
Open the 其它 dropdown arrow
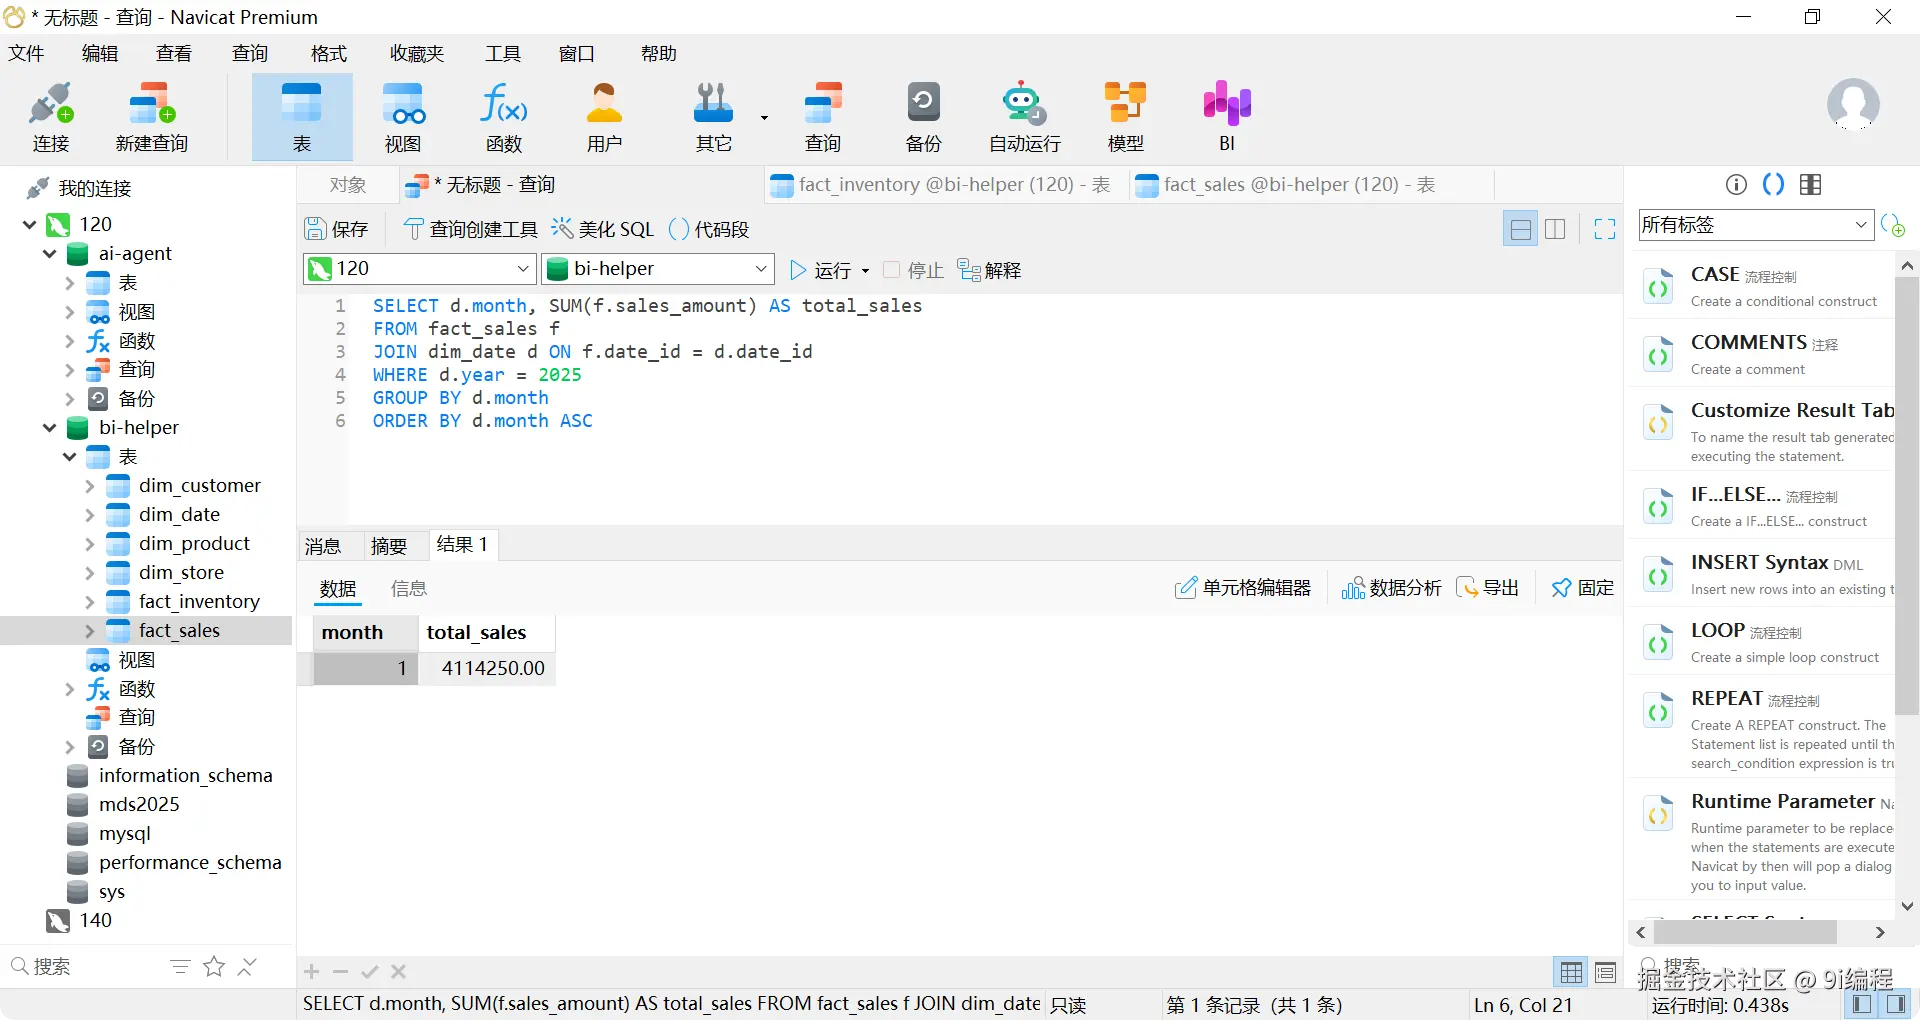[x=764, y=118]
